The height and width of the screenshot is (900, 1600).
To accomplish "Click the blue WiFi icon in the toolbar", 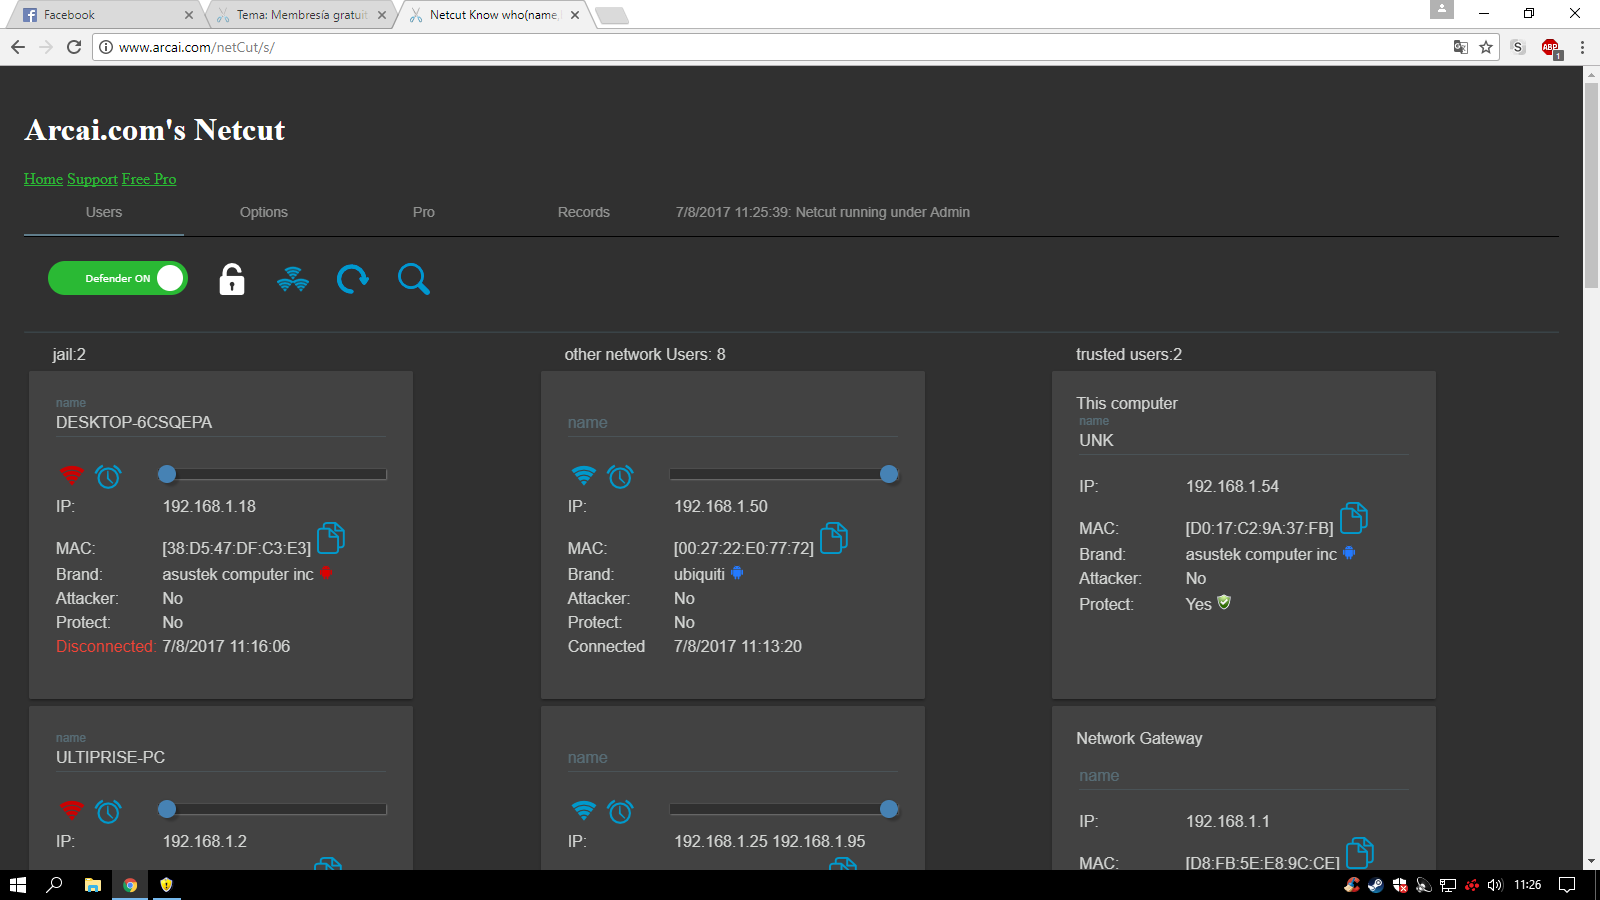I will [x=293, y=279].
